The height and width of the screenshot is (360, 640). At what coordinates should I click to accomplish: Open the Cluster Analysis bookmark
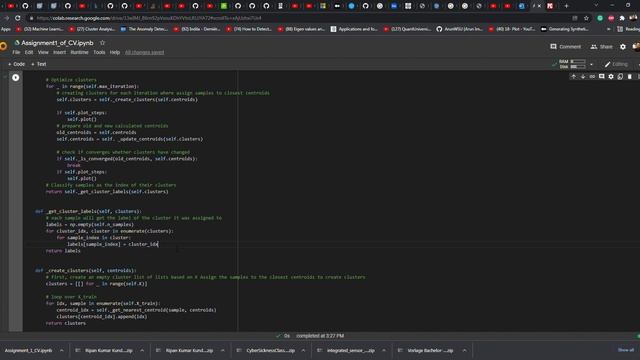pos(92,29)
